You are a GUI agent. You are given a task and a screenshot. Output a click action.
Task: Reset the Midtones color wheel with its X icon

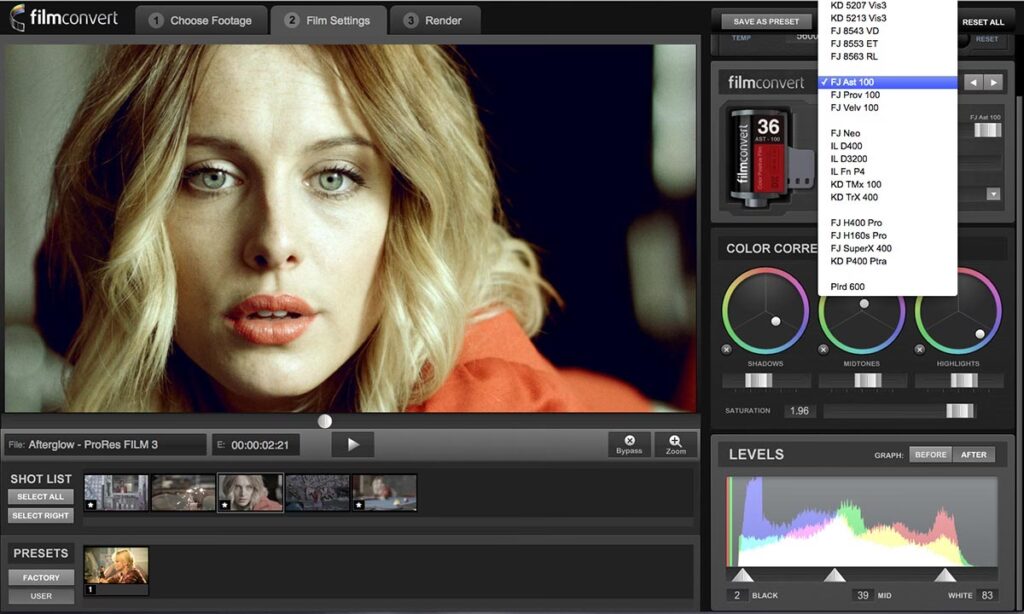click(823, 349)
